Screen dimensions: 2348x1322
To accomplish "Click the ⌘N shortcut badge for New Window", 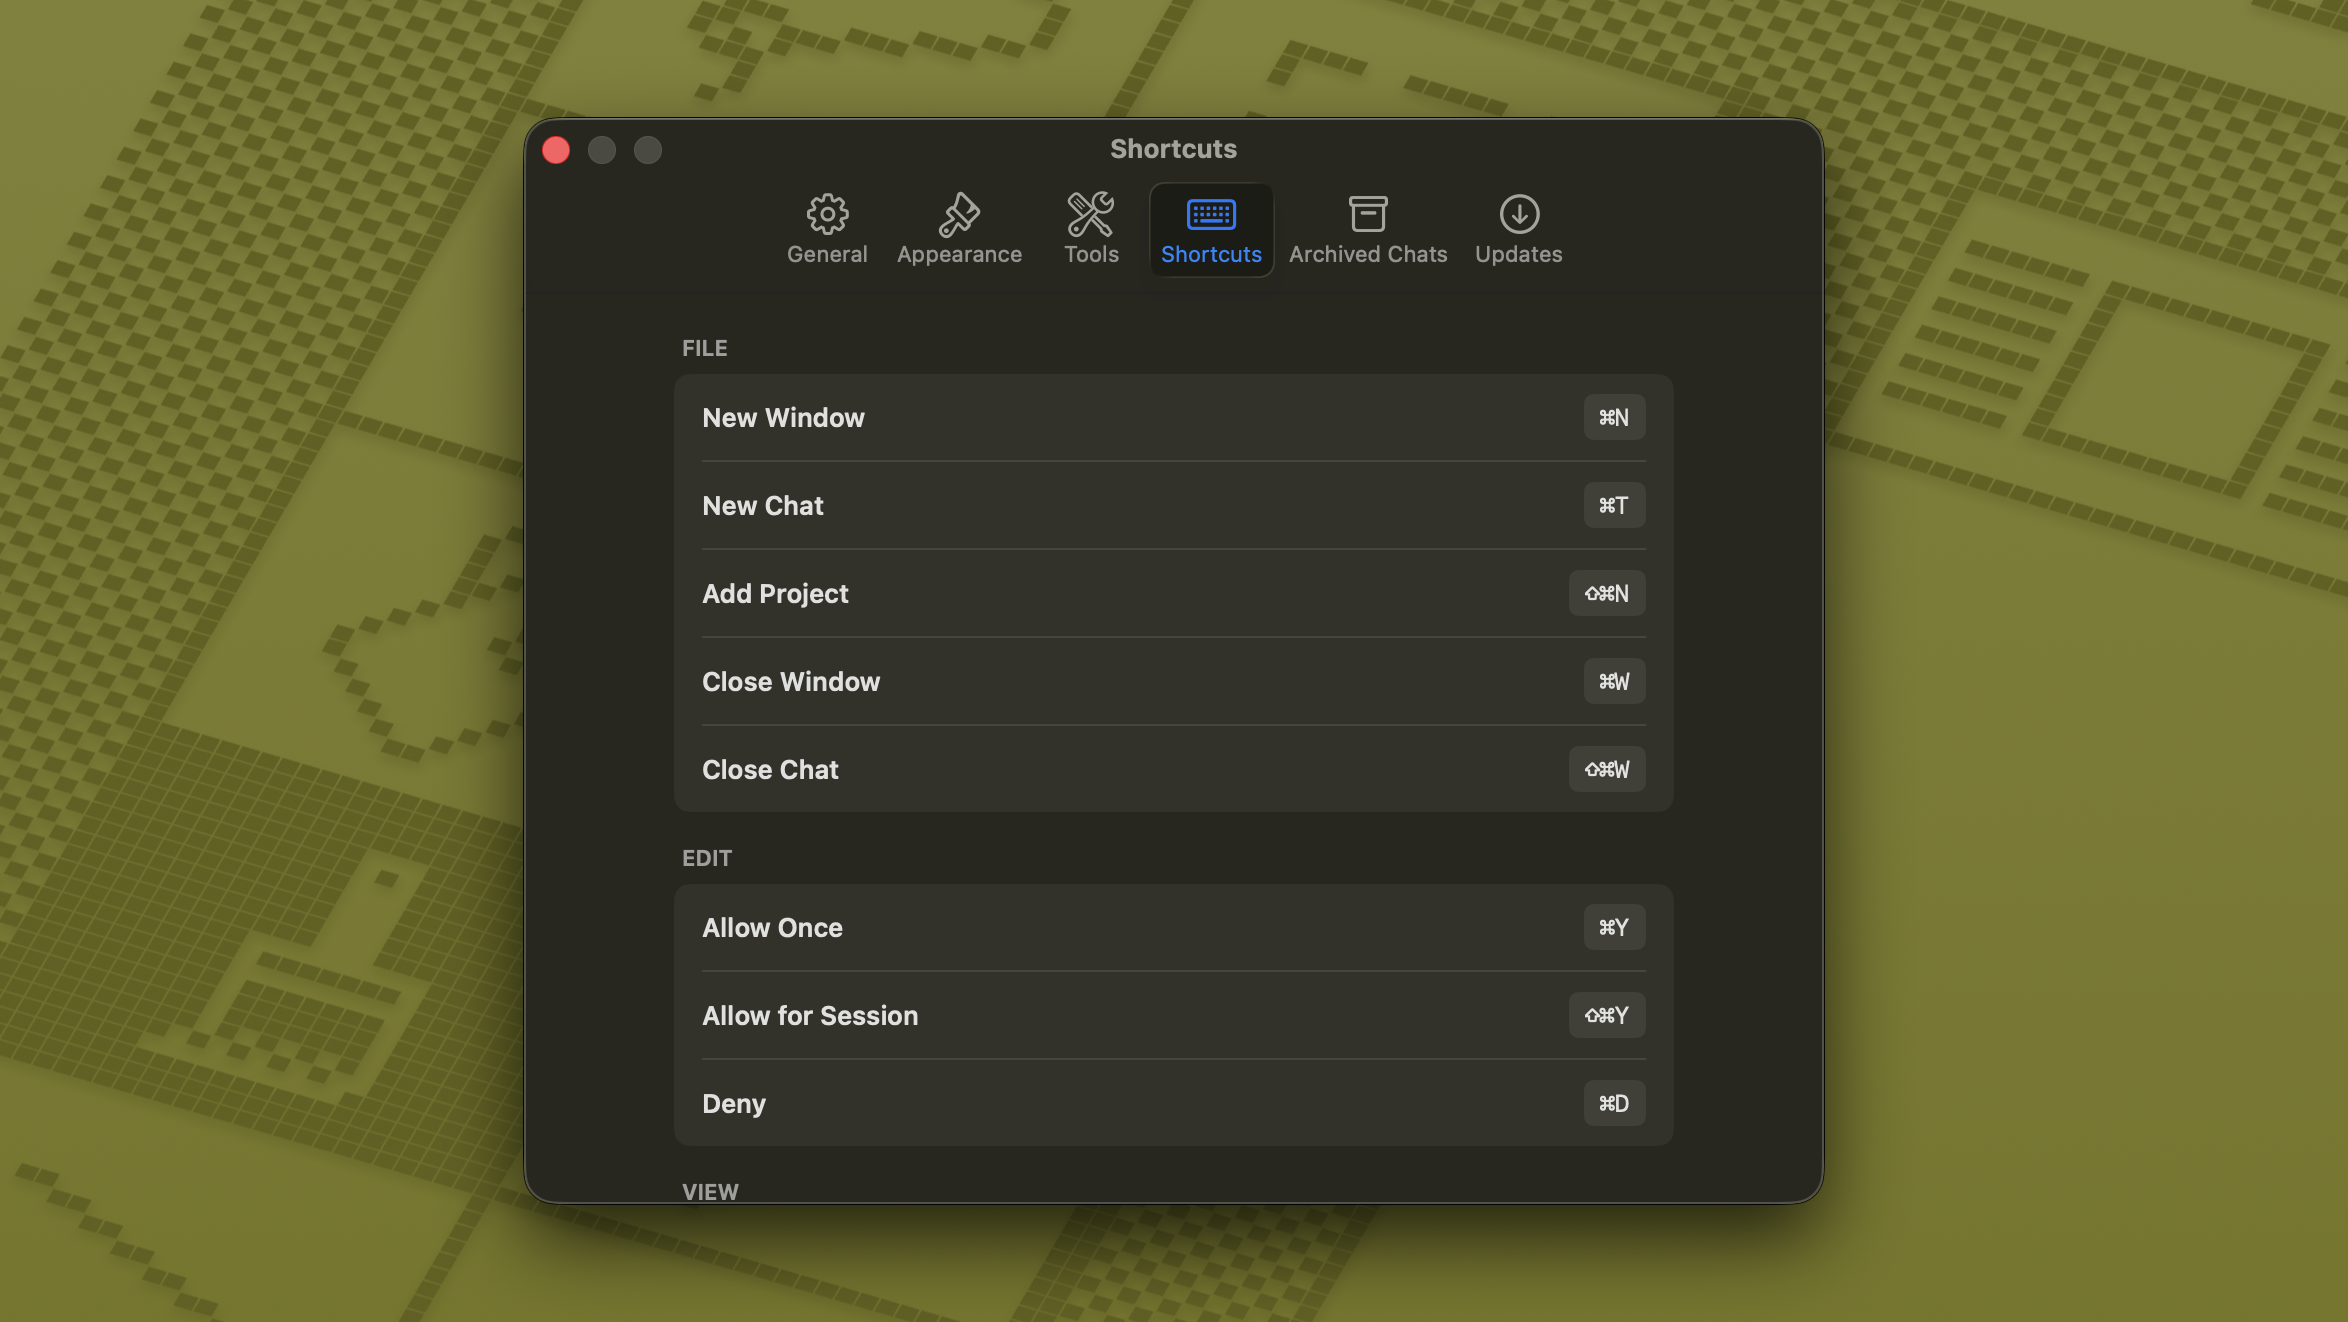I will click(x=1614, y=417).
